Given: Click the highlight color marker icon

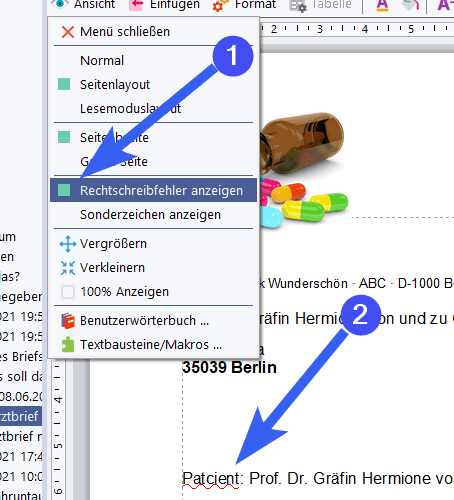Looking at the screenshot, I should tap(410, 5).
